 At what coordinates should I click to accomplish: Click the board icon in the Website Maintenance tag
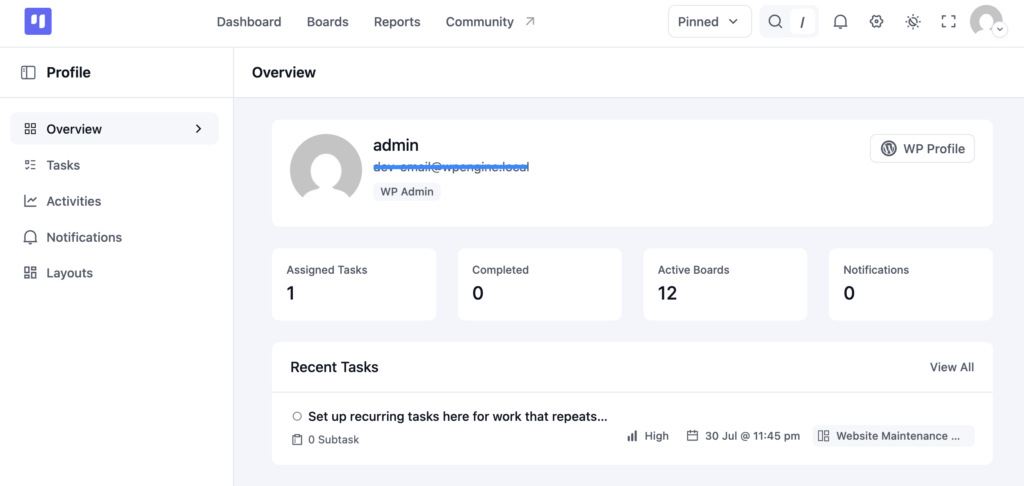point(824,436)
